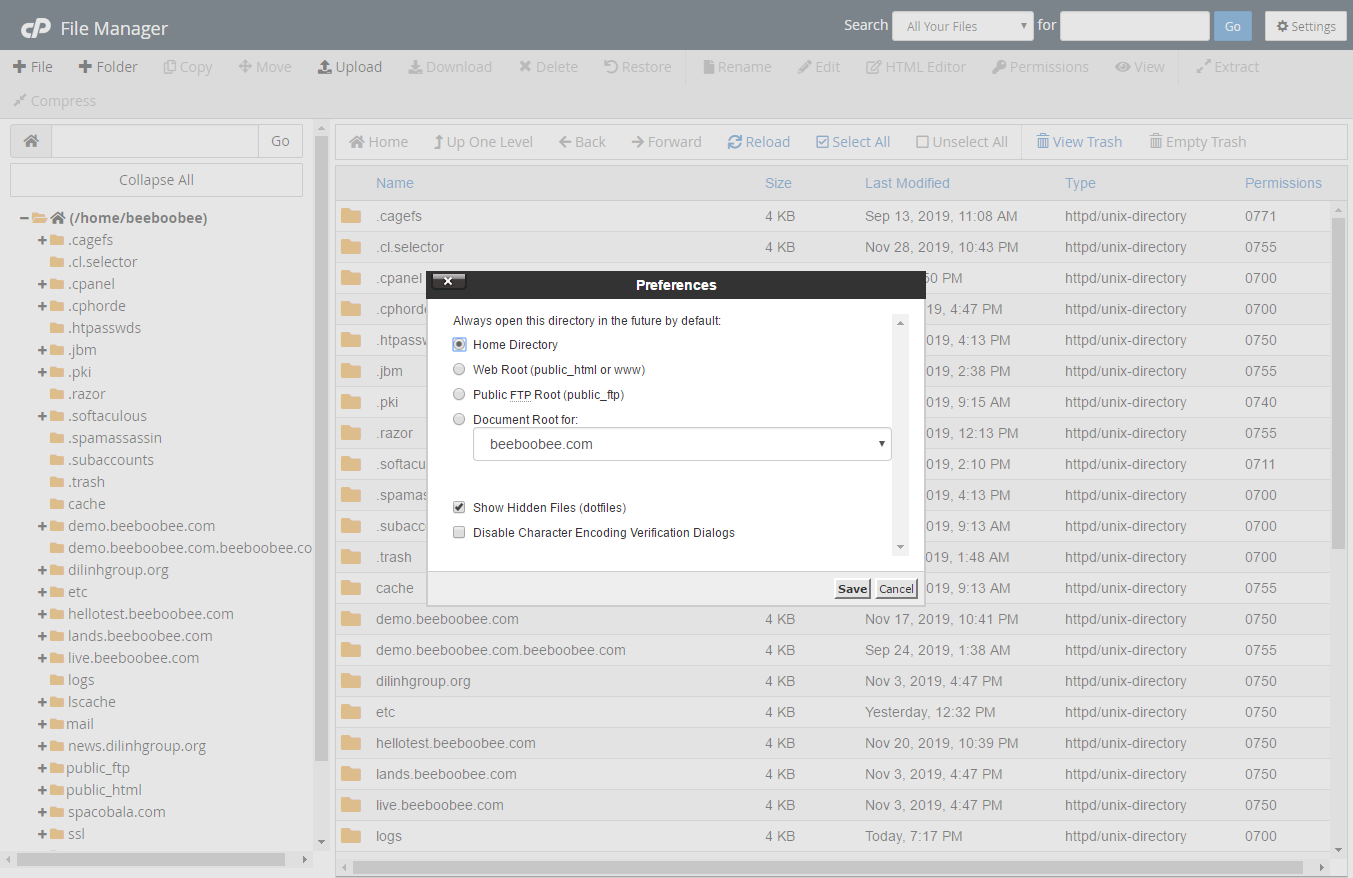Viewport: 1353px width, 878px height.
Task: Select the Home Directory radio option
Action: [x=459, y=344]
